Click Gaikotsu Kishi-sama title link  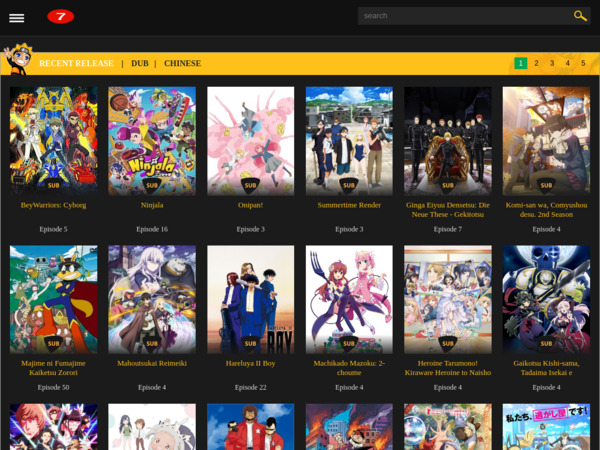pyautogui.click(x=546, y=368)
